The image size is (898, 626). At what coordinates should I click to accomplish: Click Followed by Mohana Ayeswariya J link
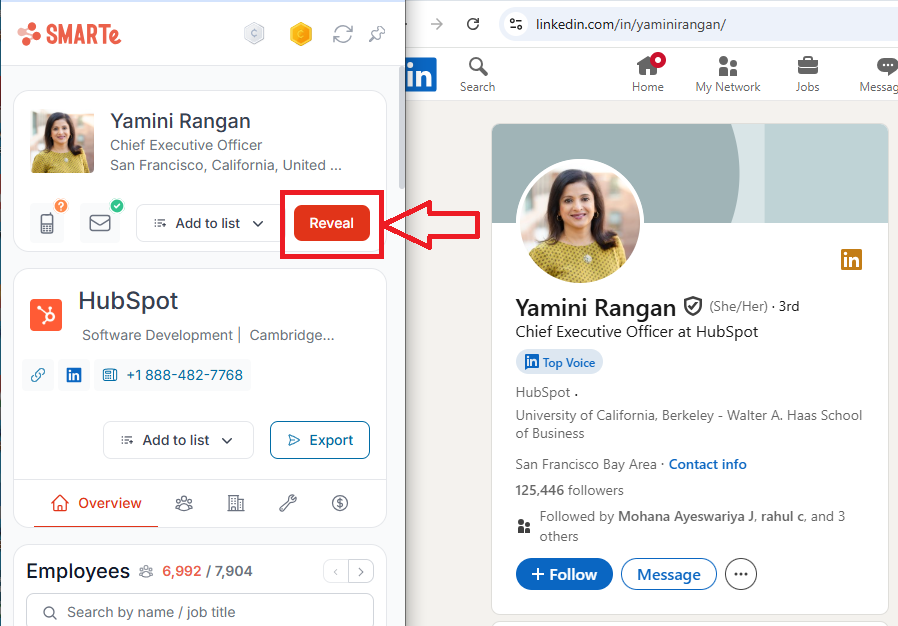(x=692, y=526)
